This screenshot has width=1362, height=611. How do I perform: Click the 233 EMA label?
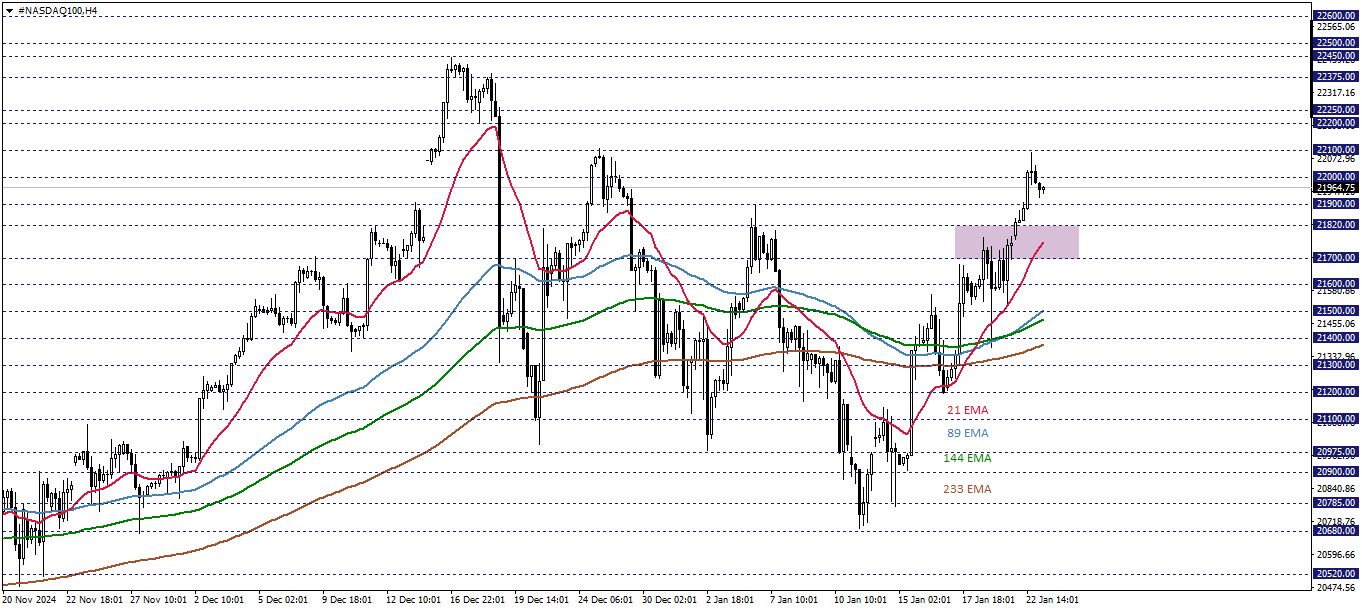967,489
